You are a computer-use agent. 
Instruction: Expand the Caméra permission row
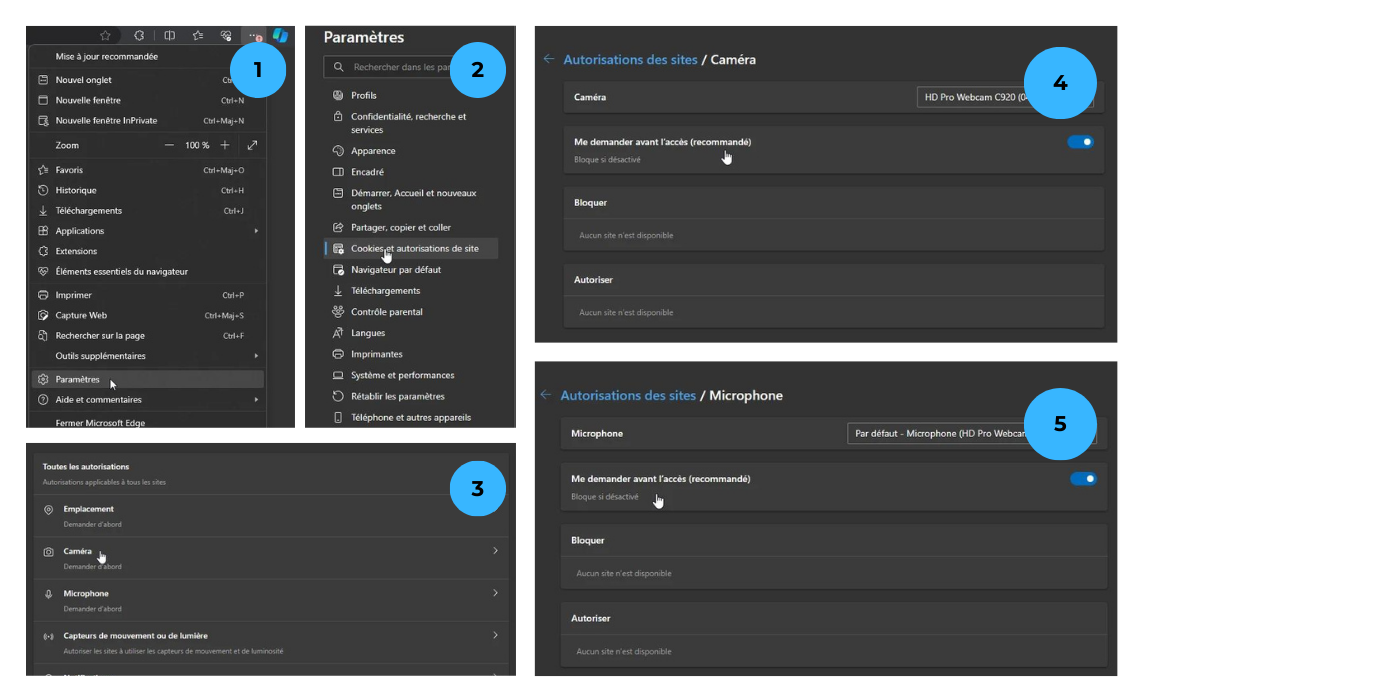coord(270,551)
